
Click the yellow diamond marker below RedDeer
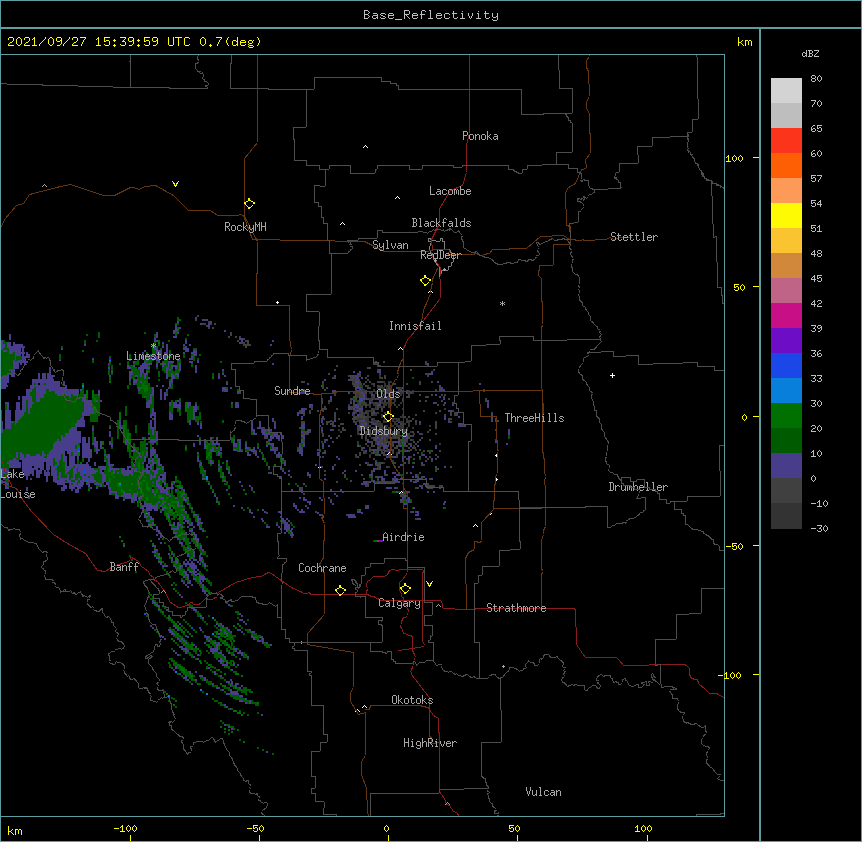(x=425, y=281)
